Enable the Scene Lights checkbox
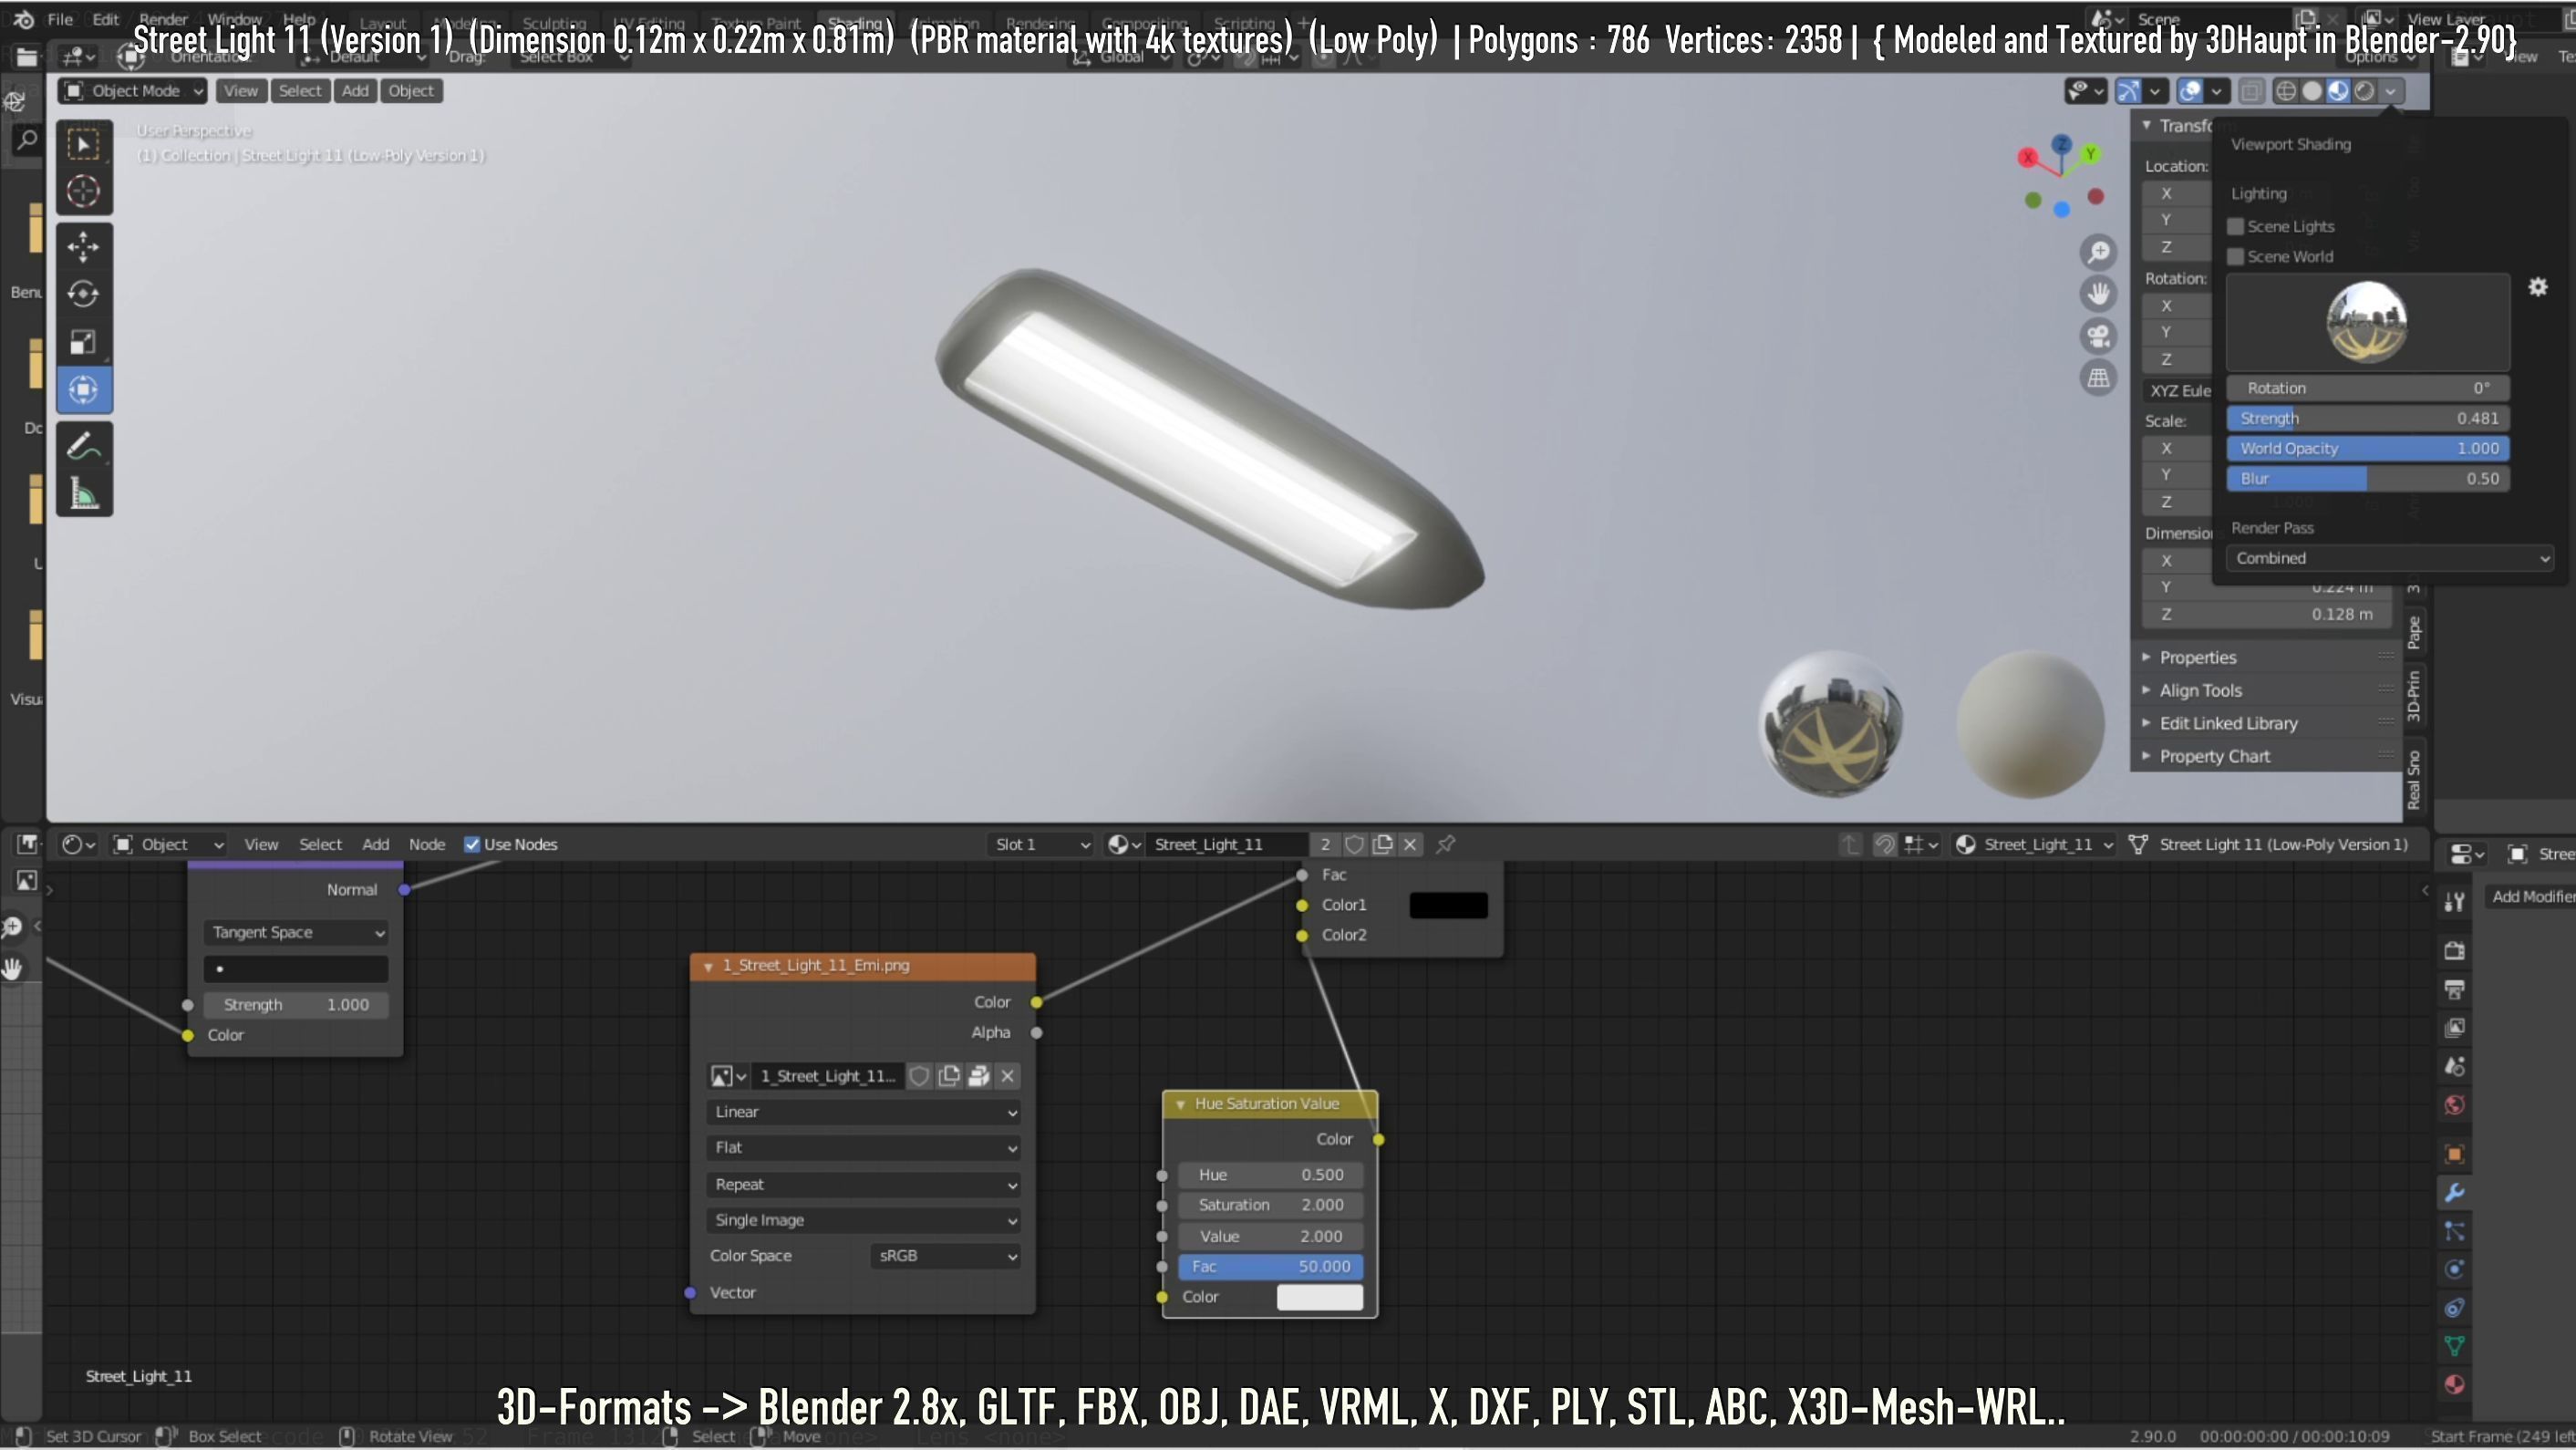 2236,226
